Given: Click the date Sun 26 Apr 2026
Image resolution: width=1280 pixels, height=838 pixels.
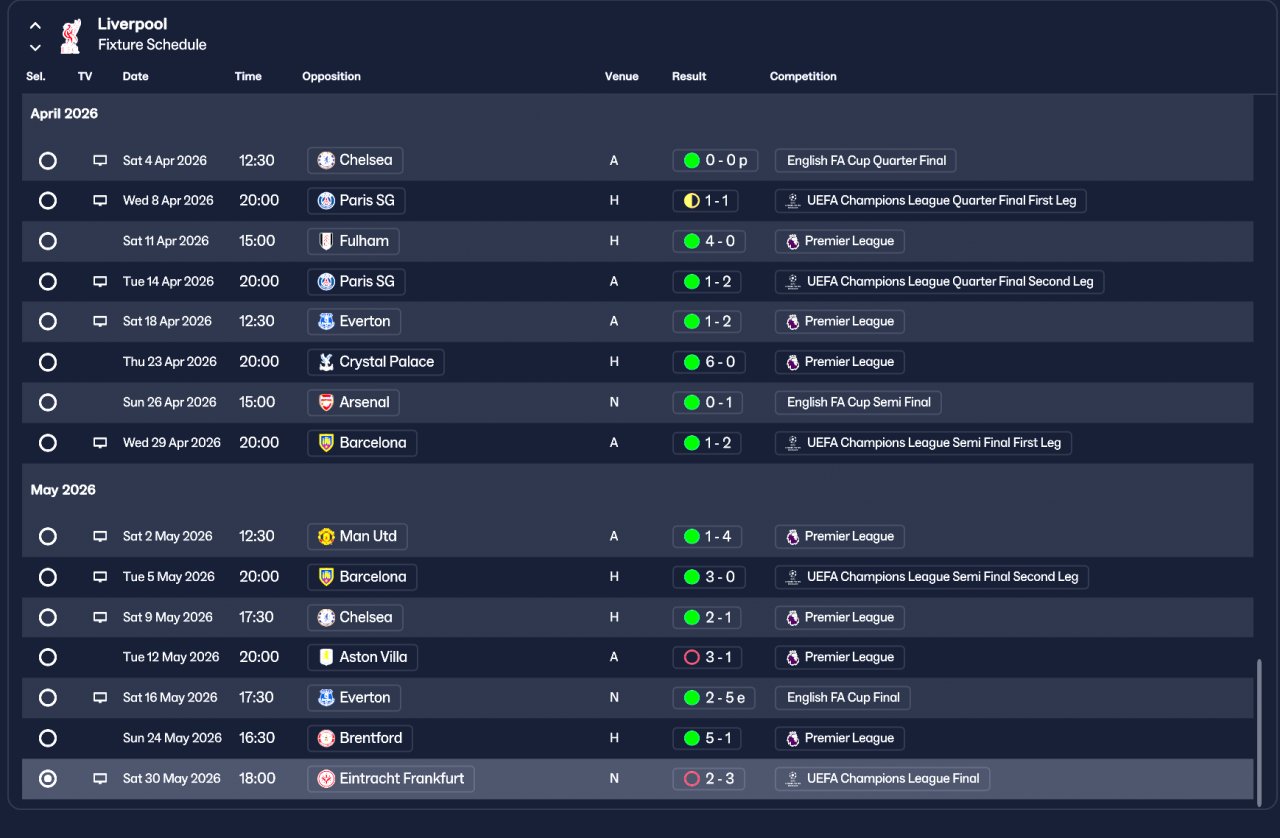Looking at the screenshot, I should point(170,402).
